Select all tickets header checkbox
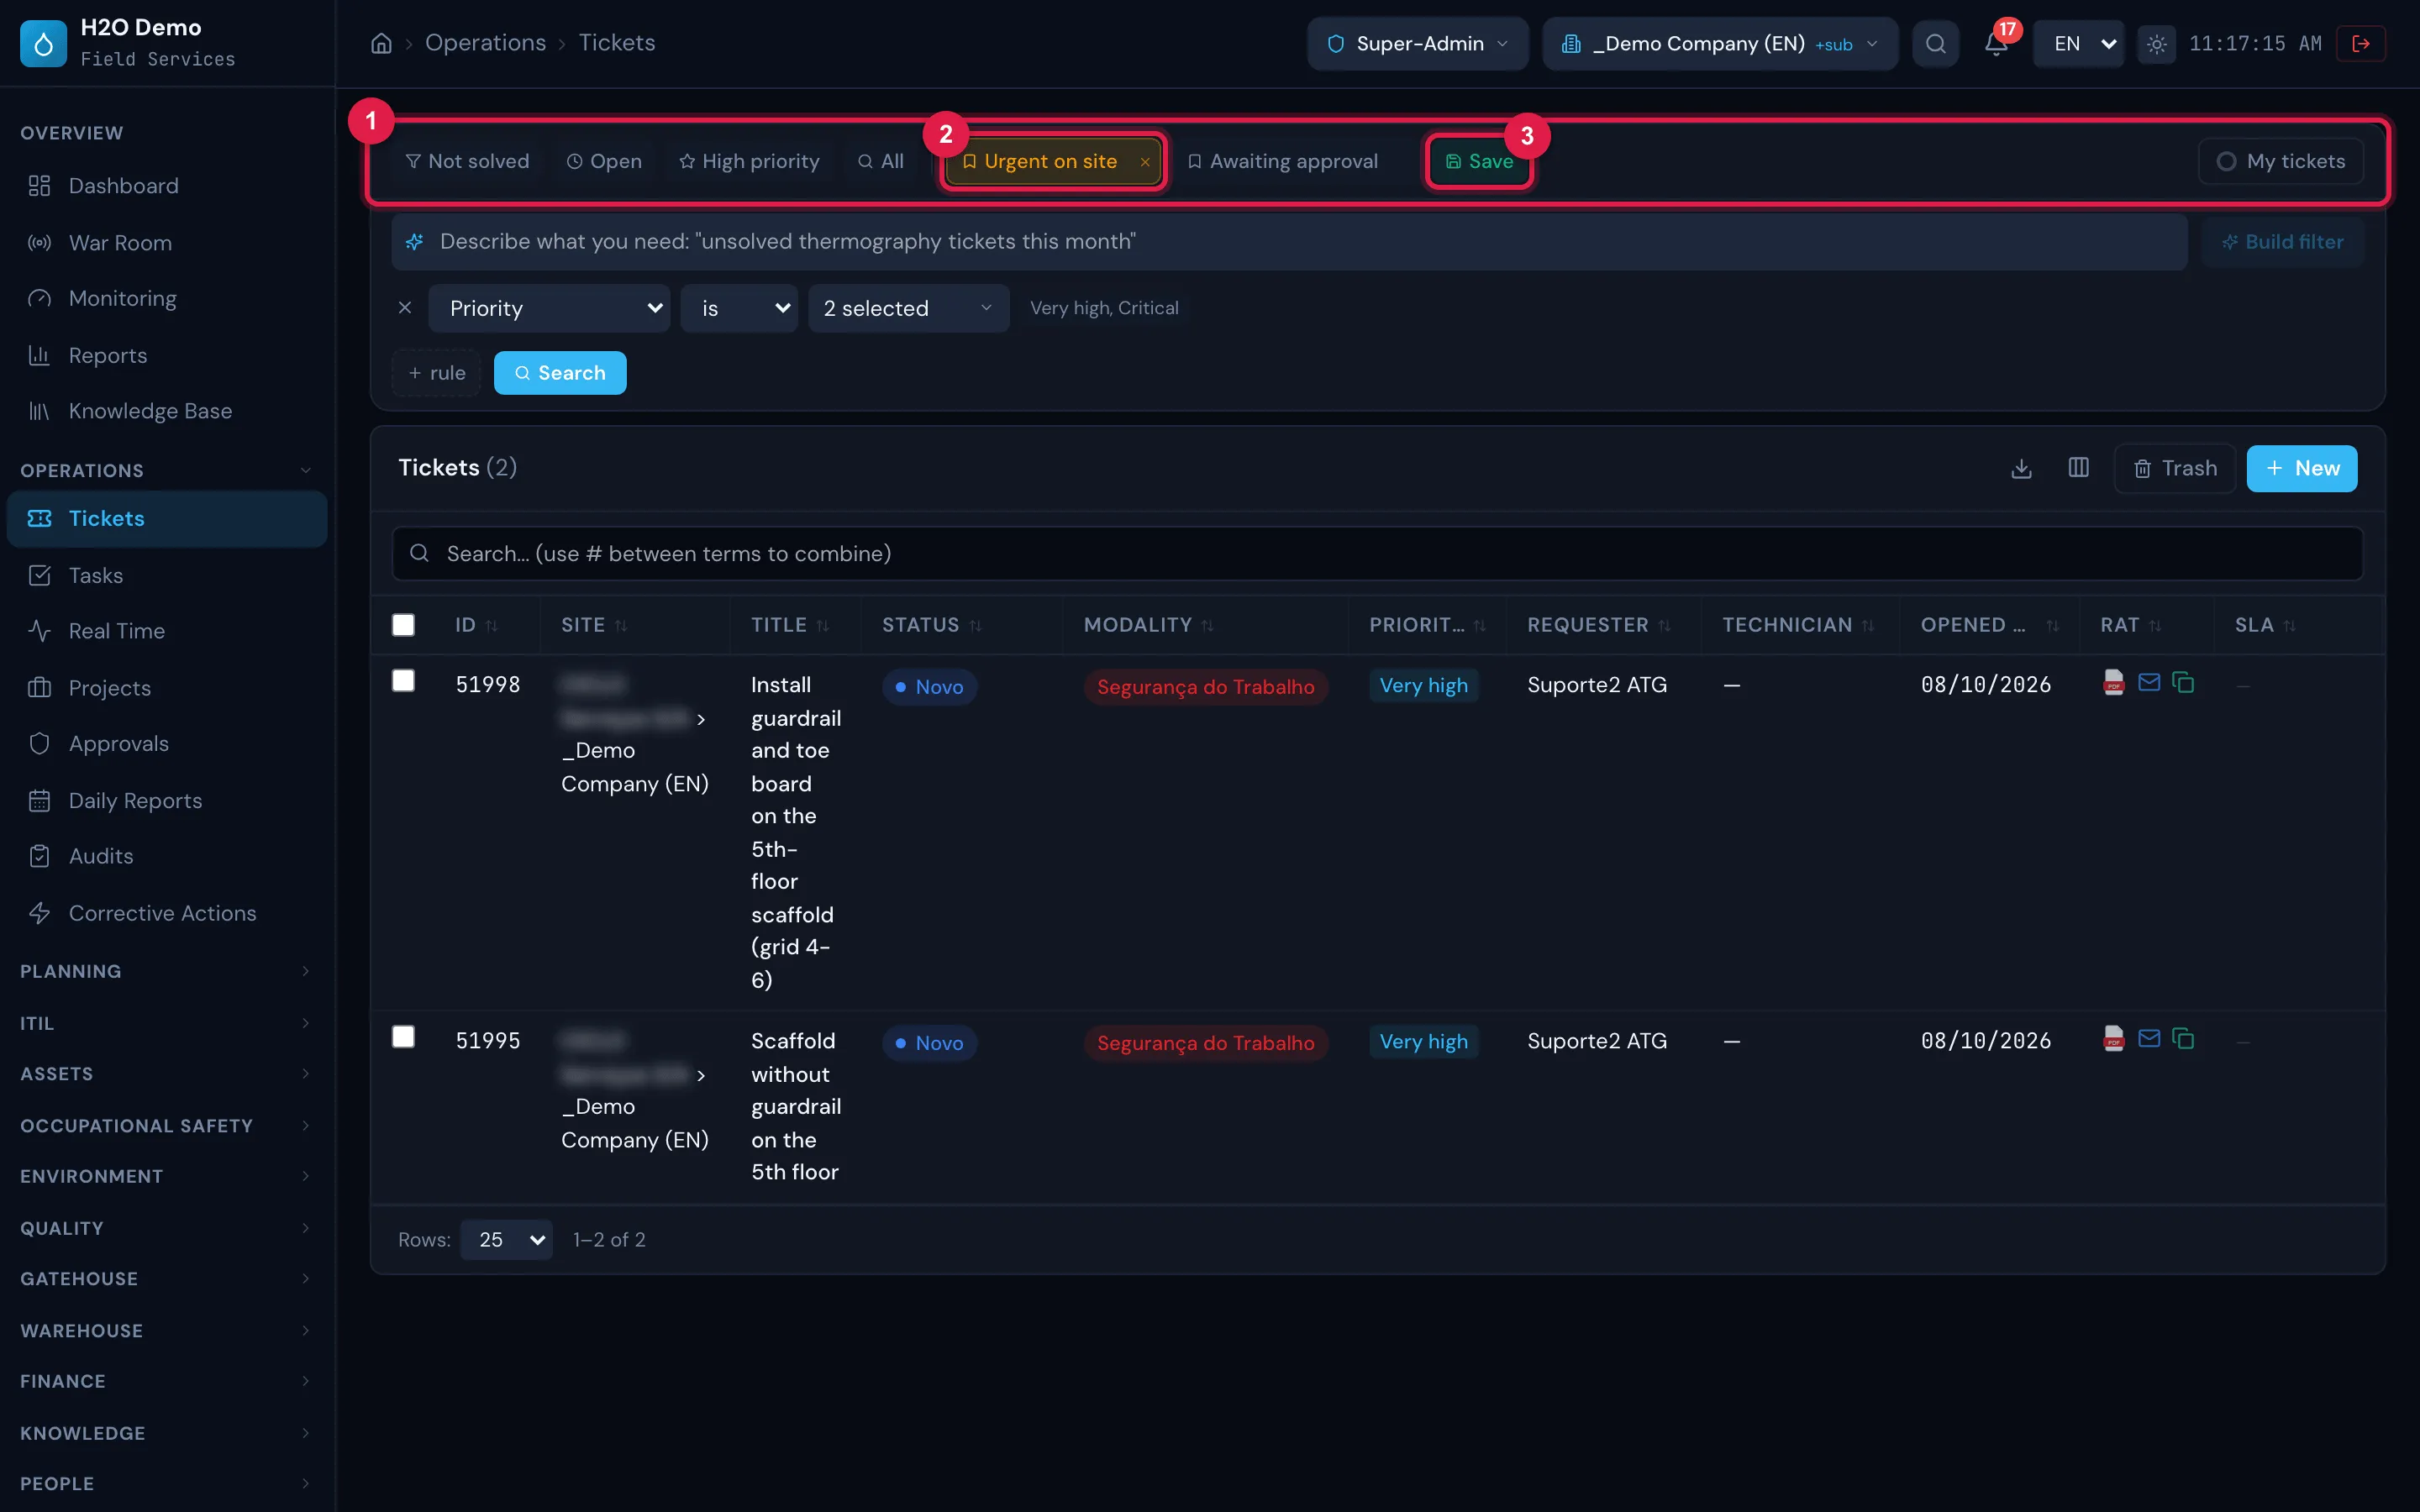The image size is (2420, 1512). [403, 625]
